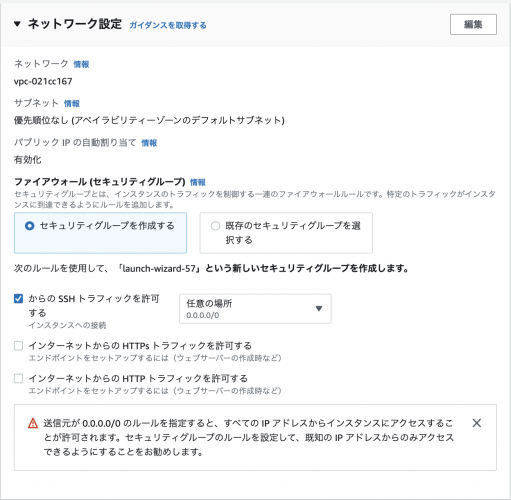
Task: Click the dropdown arrow on 任意の場所
Action: point(319,309)
